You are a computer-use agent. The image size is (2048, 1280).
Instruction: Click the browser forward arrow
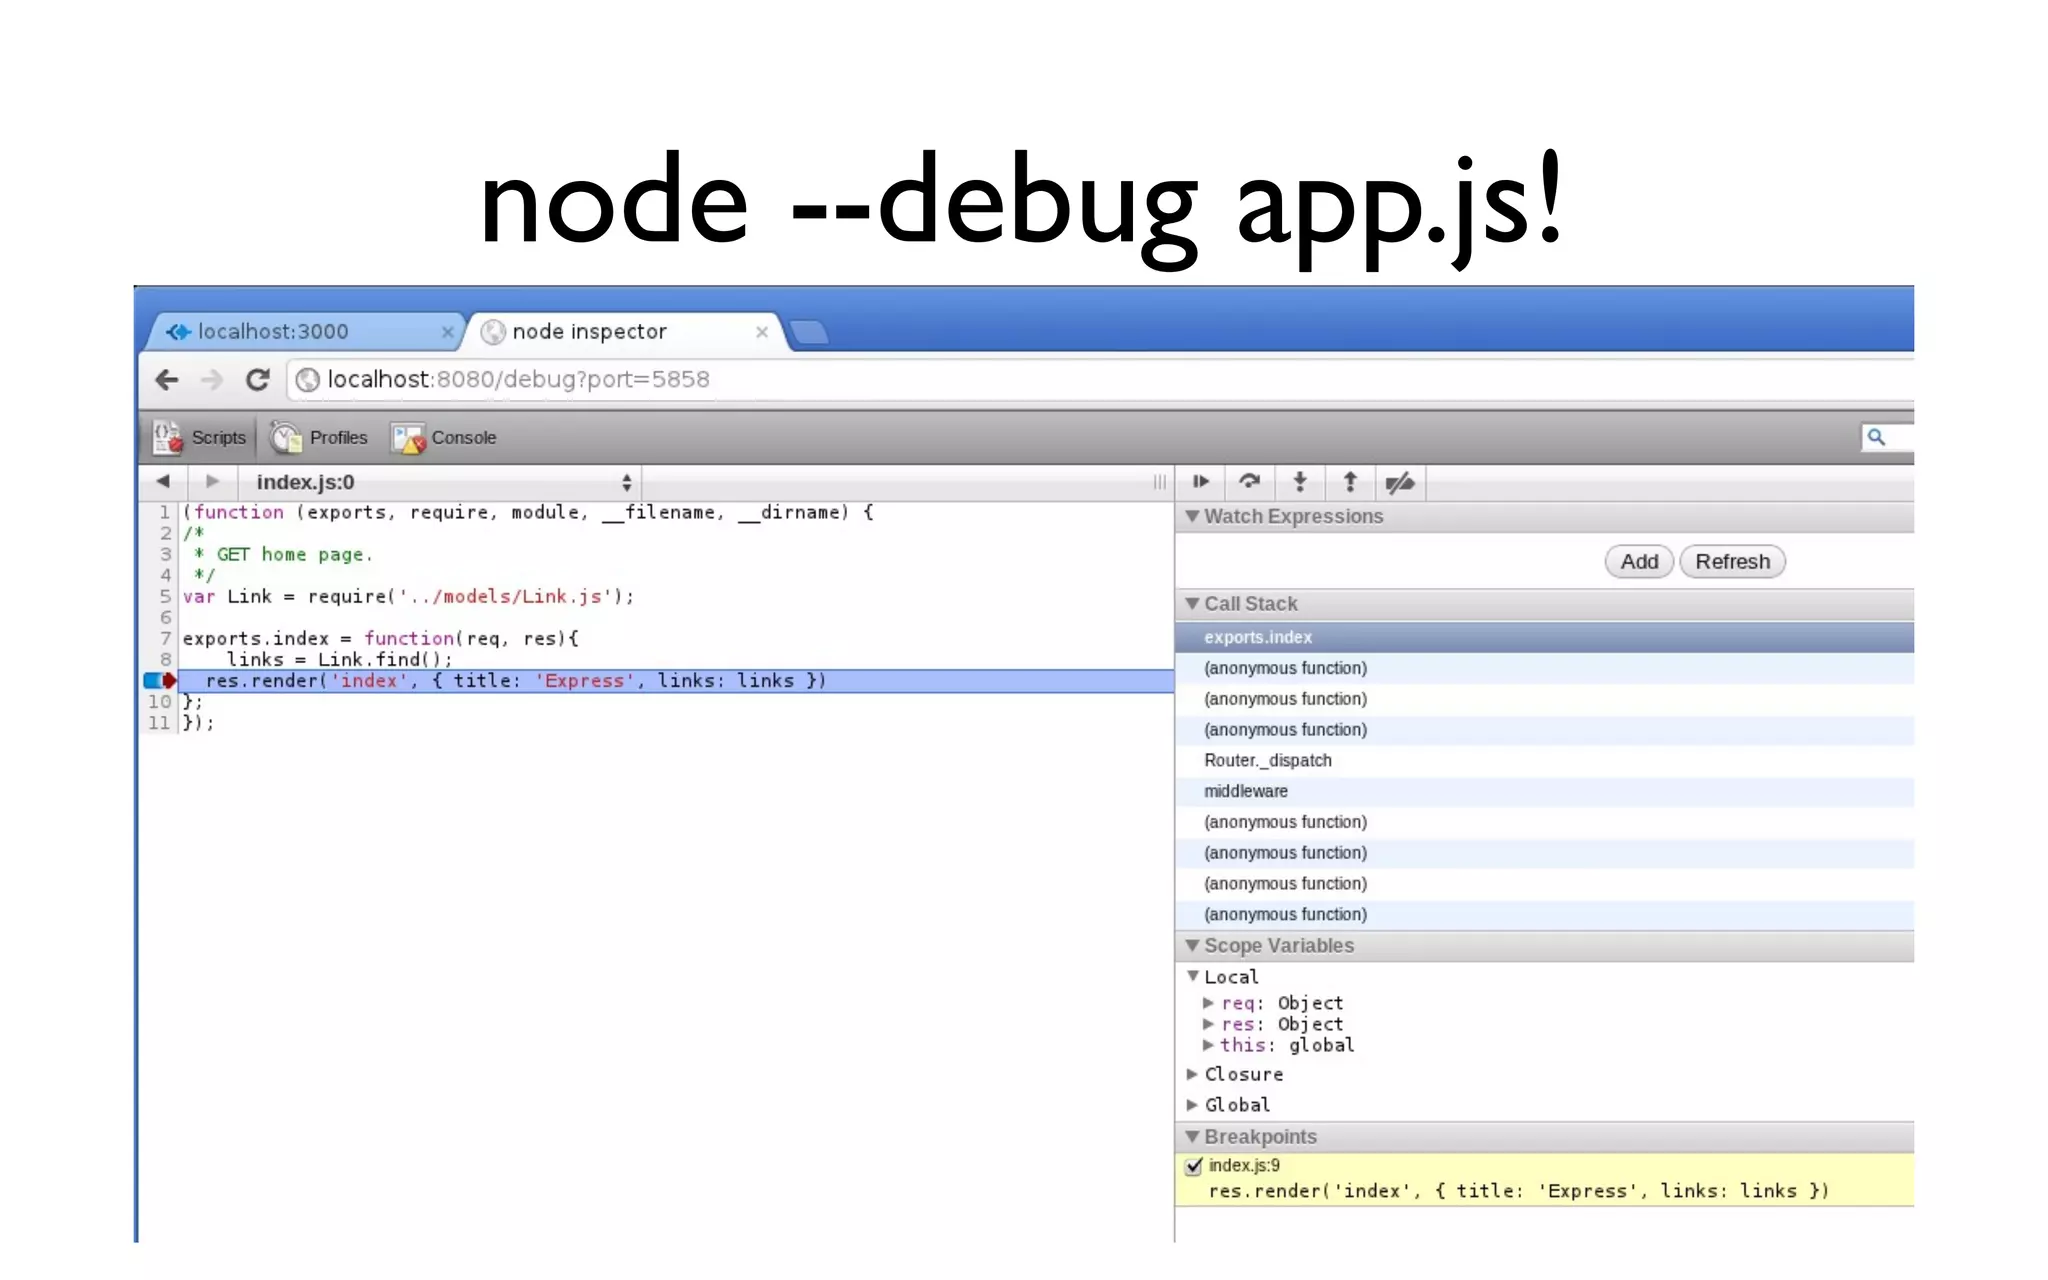212,380
